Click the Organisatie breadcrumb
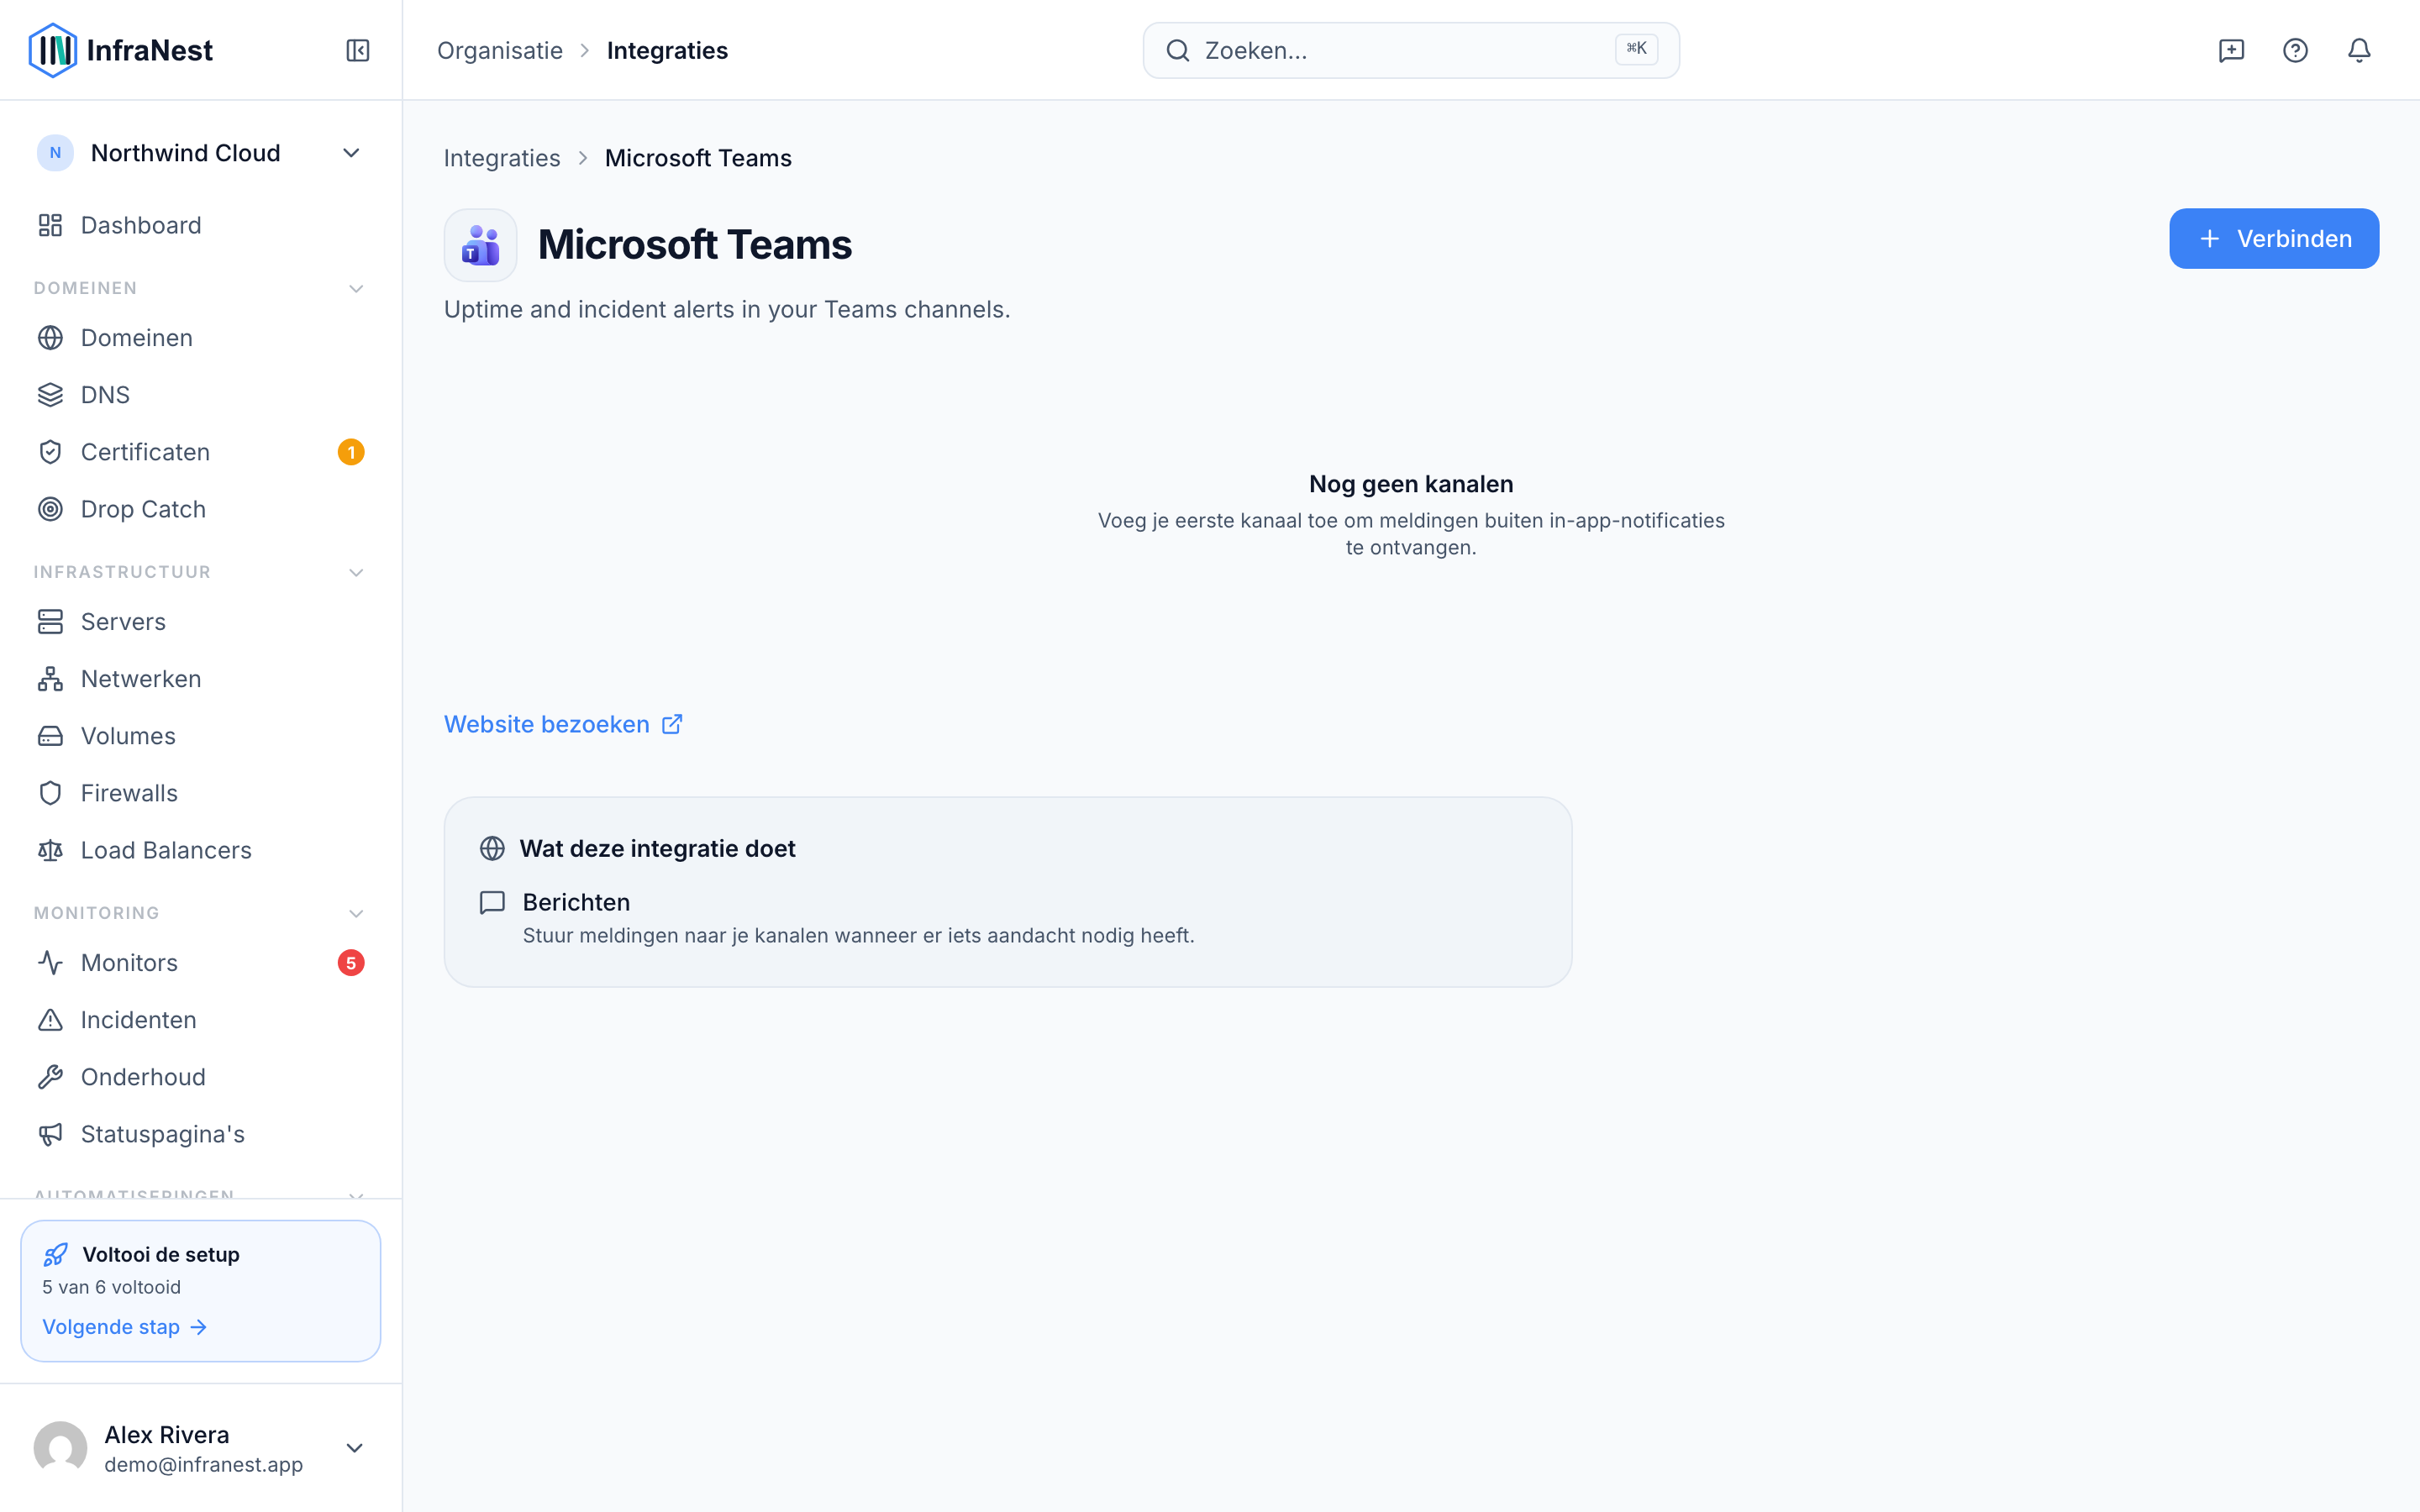 [x=500, y=50]
